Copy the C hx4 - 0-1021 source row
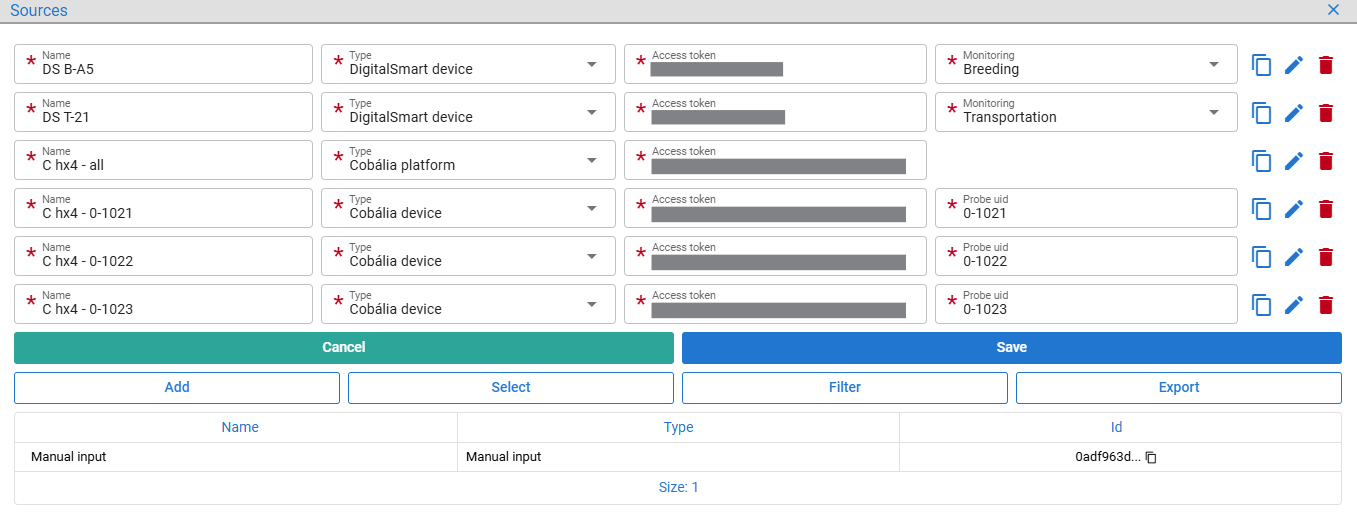 [1262, 209]
